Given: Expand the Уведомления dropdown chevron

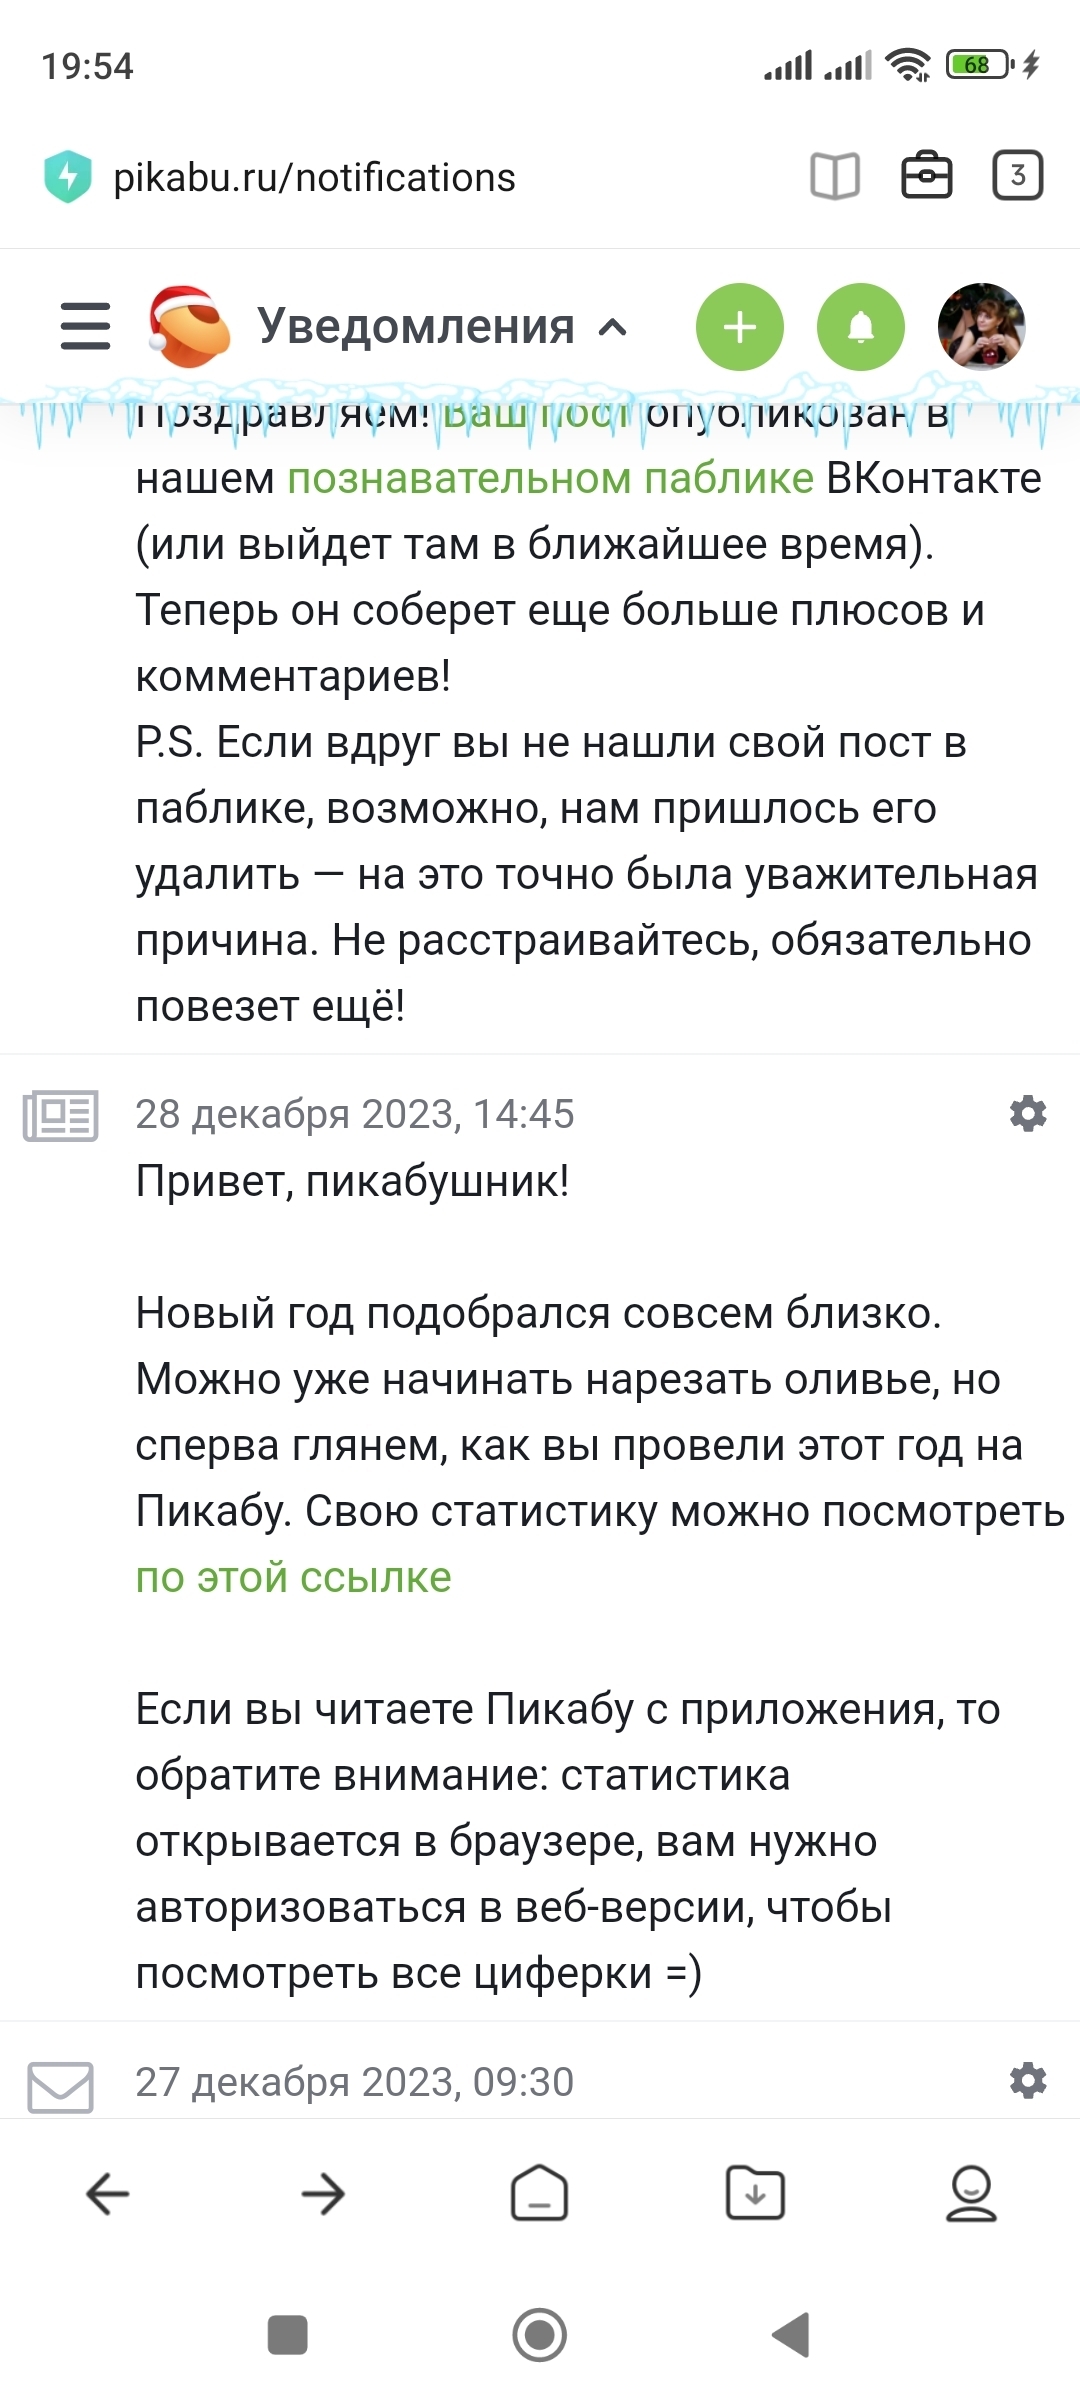Looking at the screenshot, I should click(x=613, y=327).
